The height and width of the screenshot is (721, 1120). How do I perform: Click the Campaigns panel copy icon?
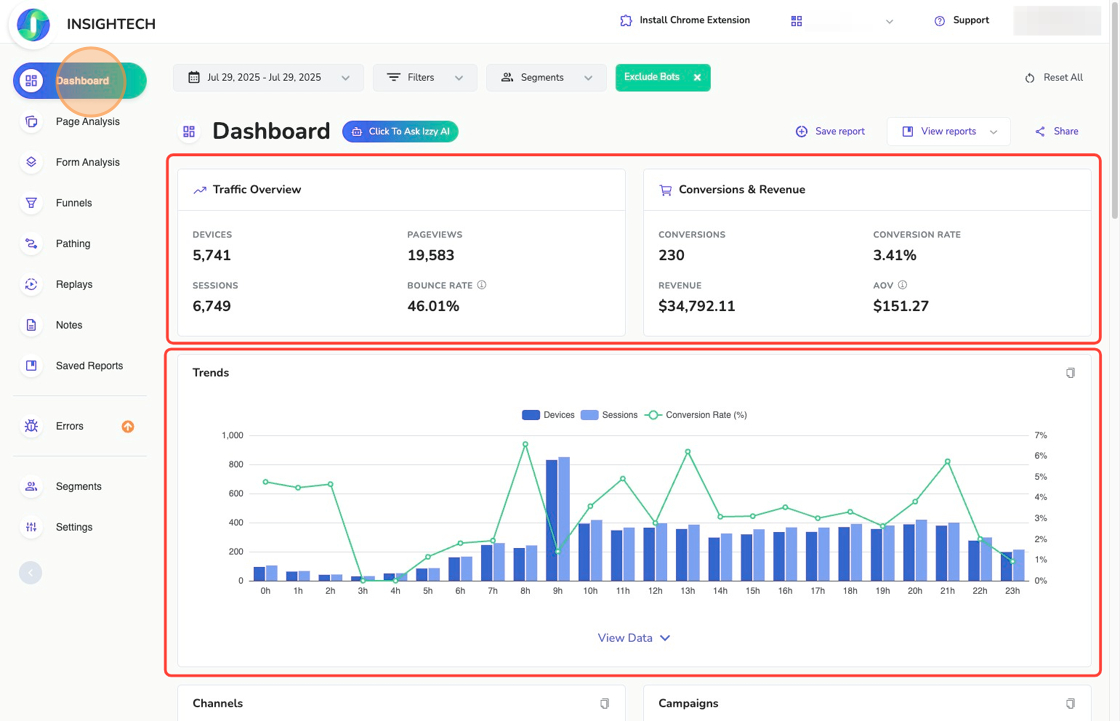tap(1070, 704)
